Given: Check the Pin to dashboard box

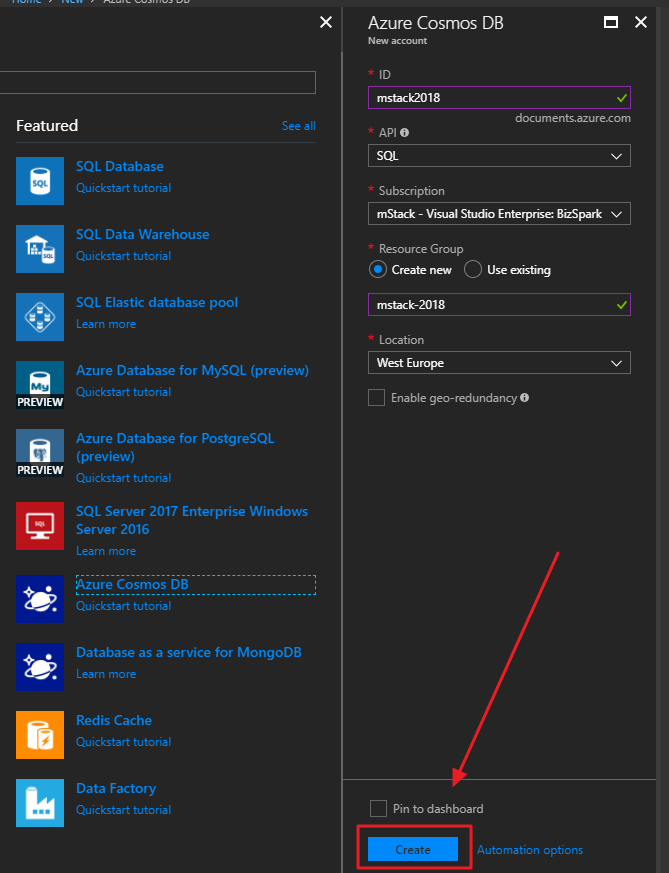Looking at the screenshot, I should pos(378,808).
